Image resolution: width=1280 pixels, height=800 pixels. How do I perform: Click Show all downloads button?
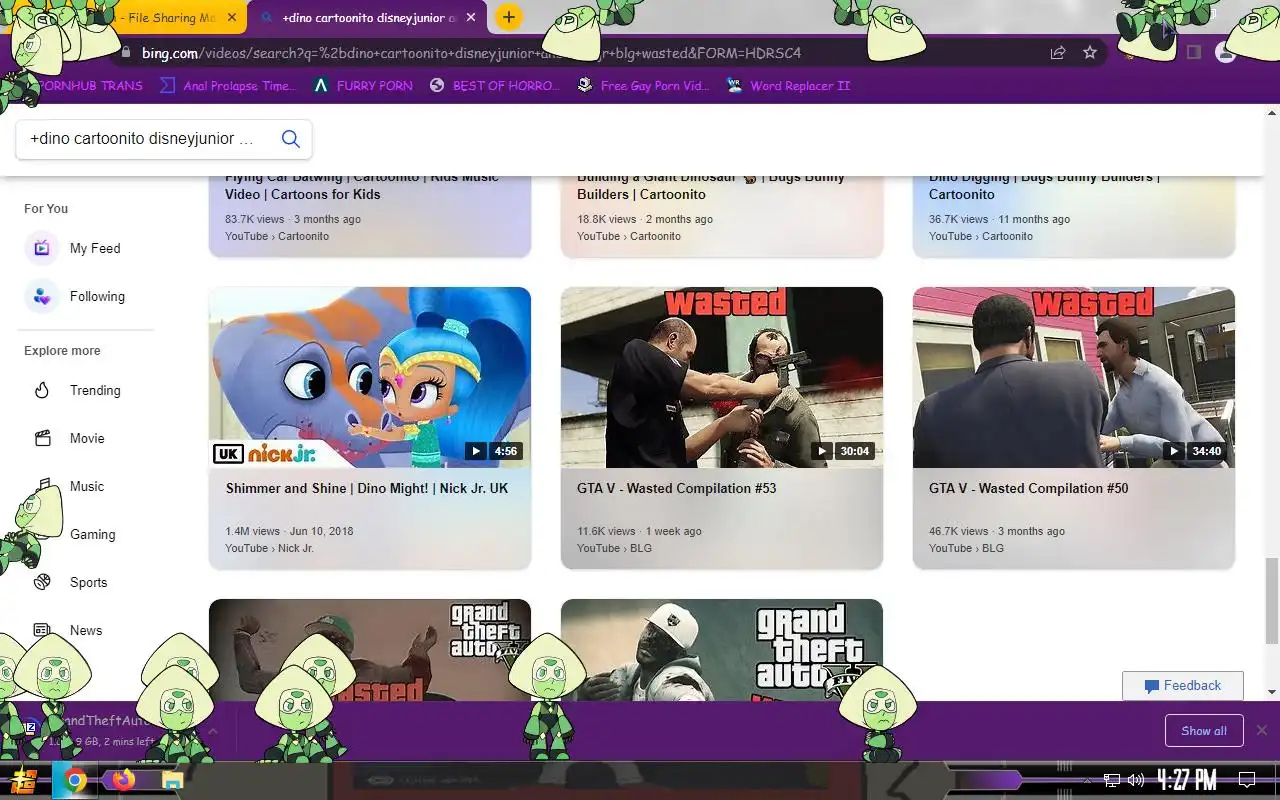click(x=1204, y=731)
